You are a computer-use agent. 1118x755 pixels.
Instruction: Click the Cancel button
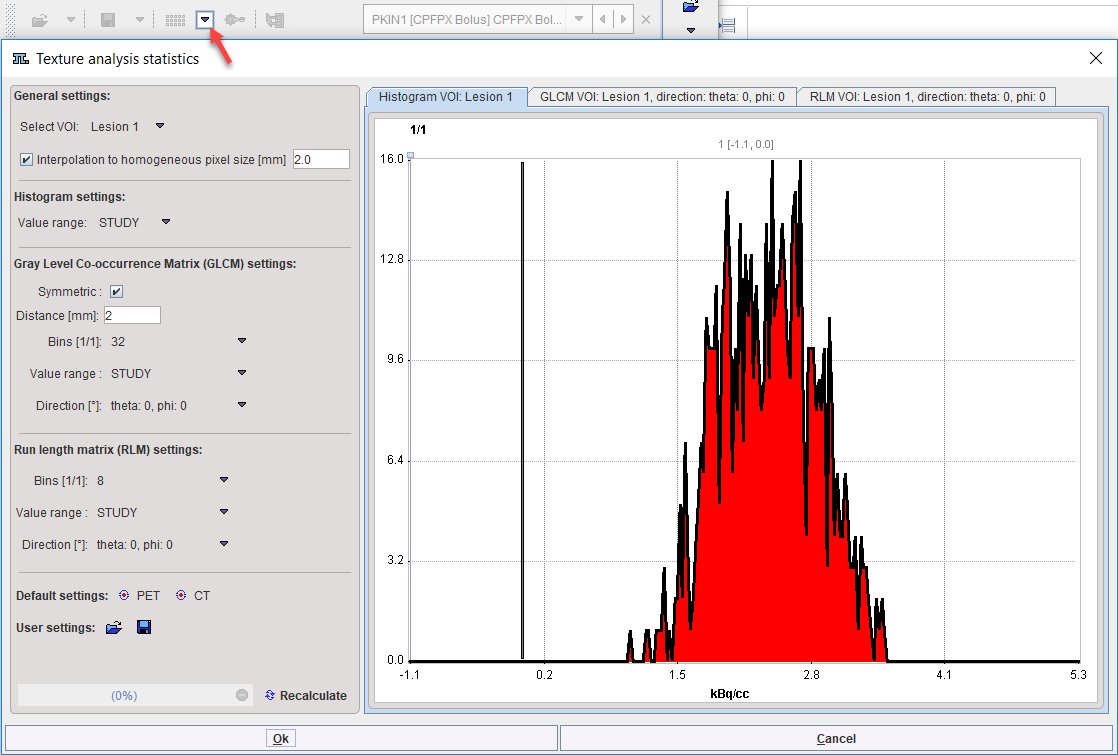pos(836,739)
